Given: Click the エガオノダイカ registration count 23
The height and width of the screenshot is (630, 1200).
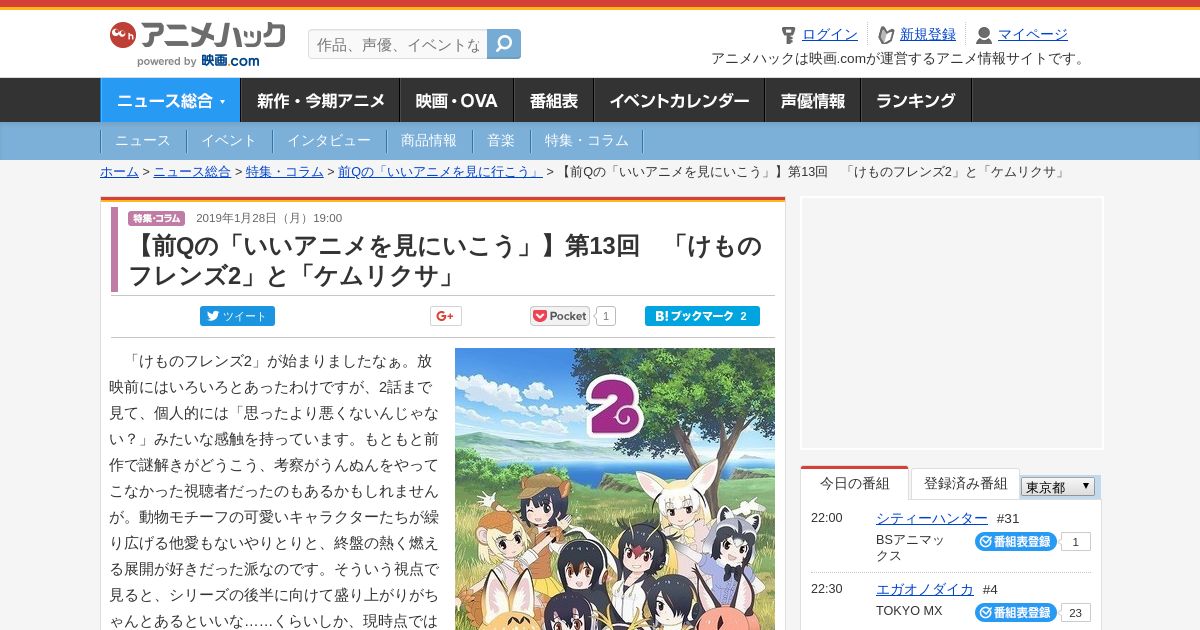Looking at the screenshot, I should pos(1076,613).
